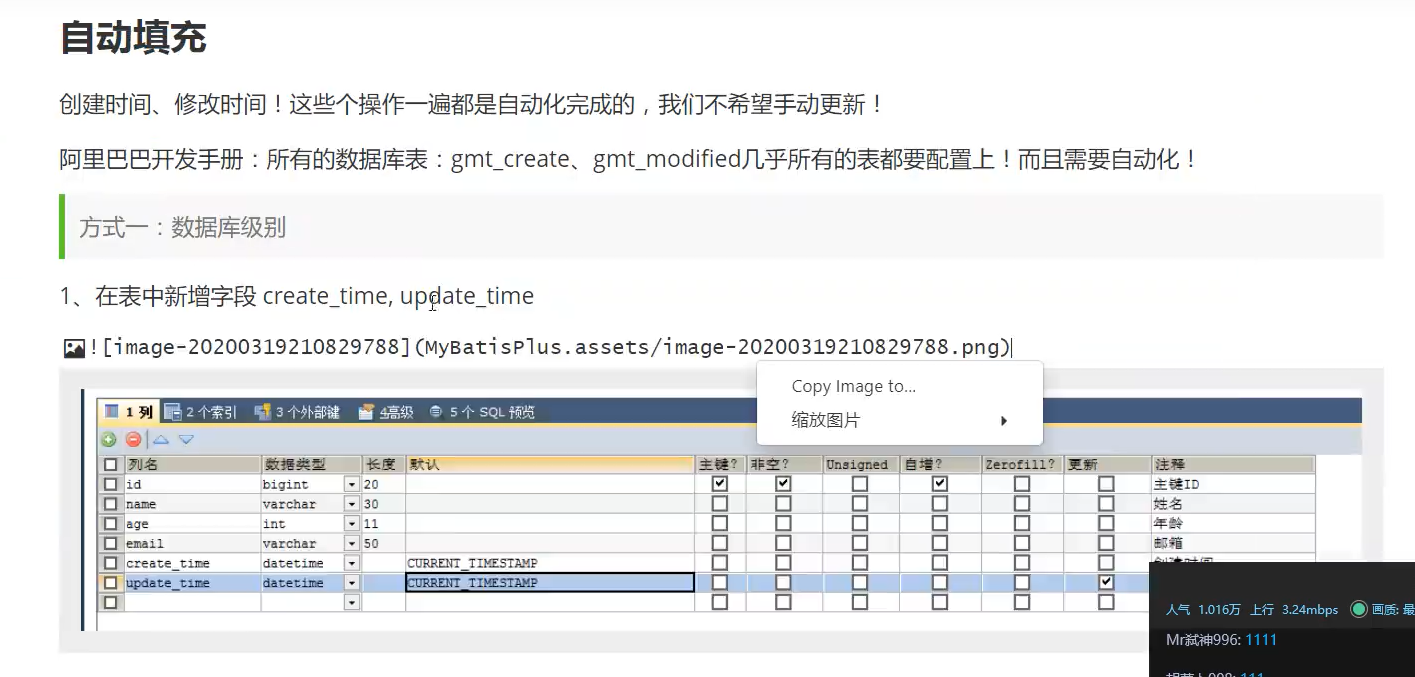Click the green status circle near 画质
Screen dimensions: 1415x677
pyautogui.click(x=1358, y=609)
